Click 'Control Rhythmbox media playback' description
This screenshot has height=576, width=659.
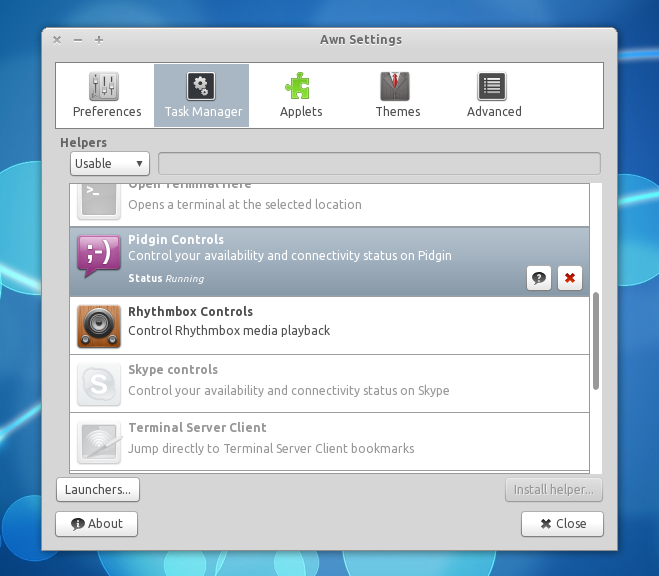229,331
